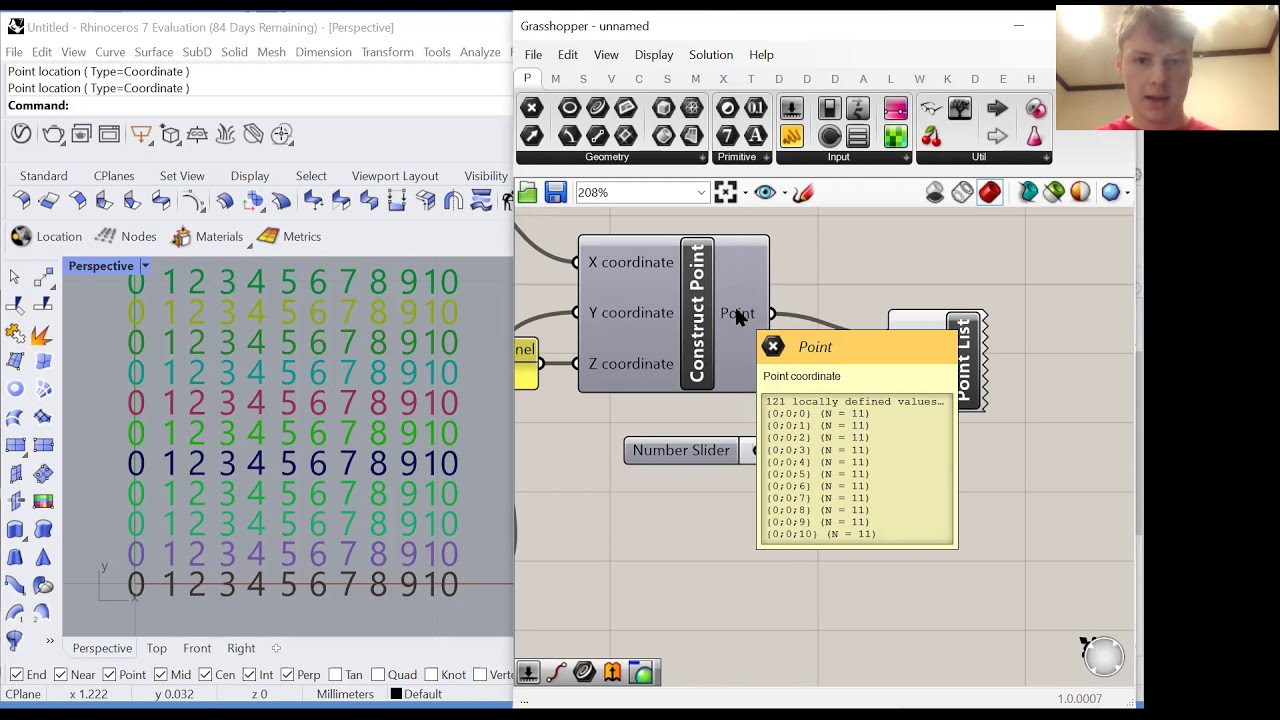This screenshot has height=720, width=1280.
Task: Click the Point parameter icon with X
Action: click(532, 108)
